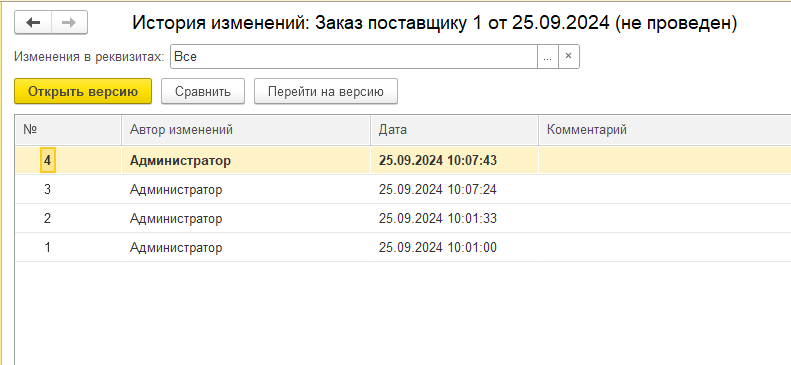Click the Перейти на версию button
The height and width of the screenshot is (365, 791).
(x=326, y=91)
